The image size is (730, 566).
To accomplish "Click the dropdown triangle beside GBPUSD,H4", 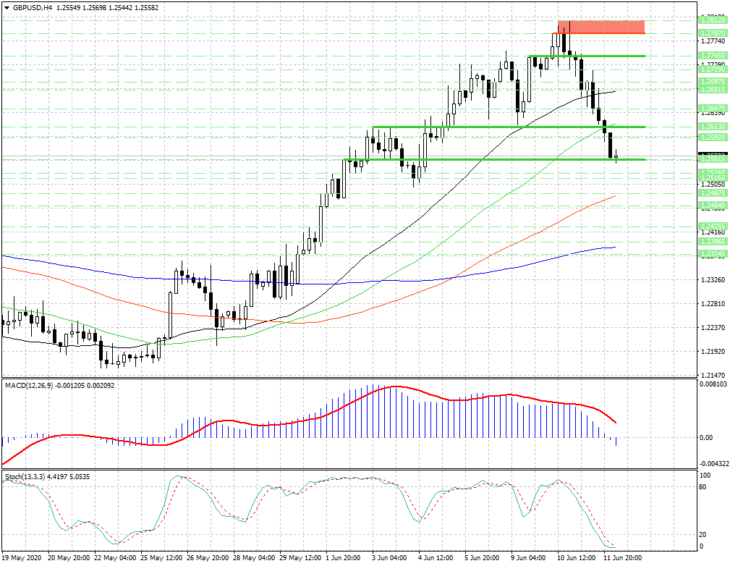I will tap(6, 7).
